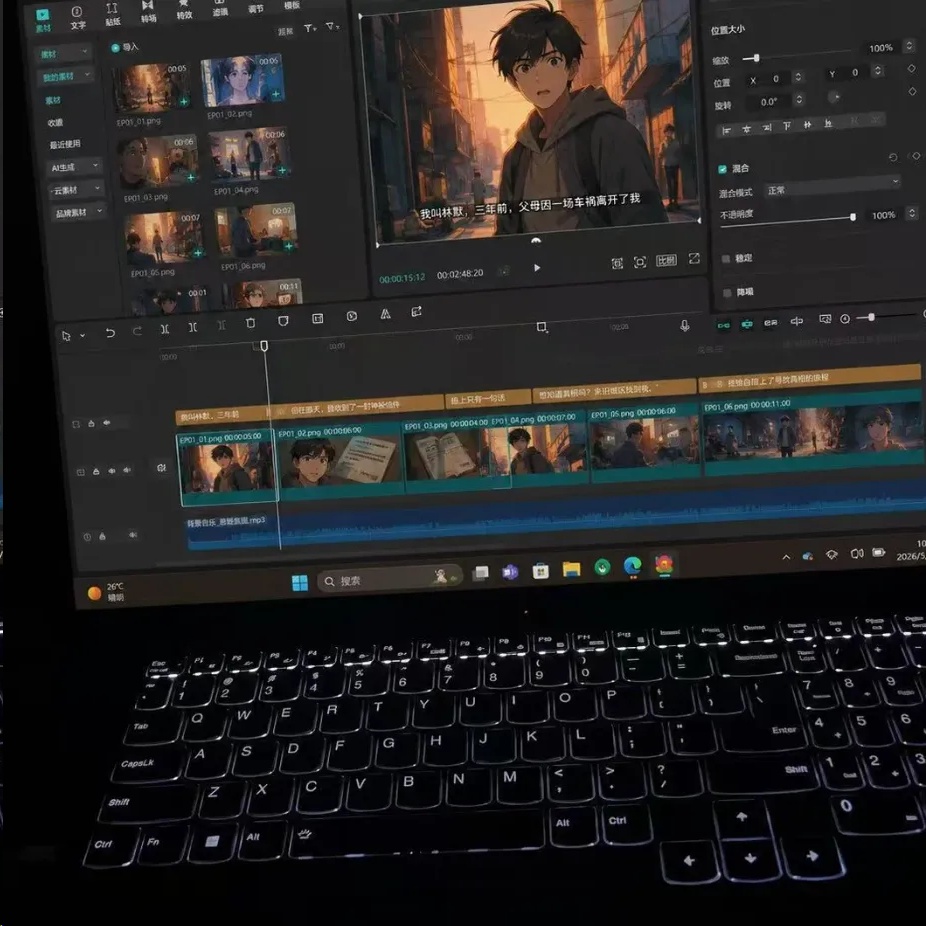This screenshot has height=926, width=926.
Task: Enable the 稳定 stabilize checkbox
Action: point(726,259)
